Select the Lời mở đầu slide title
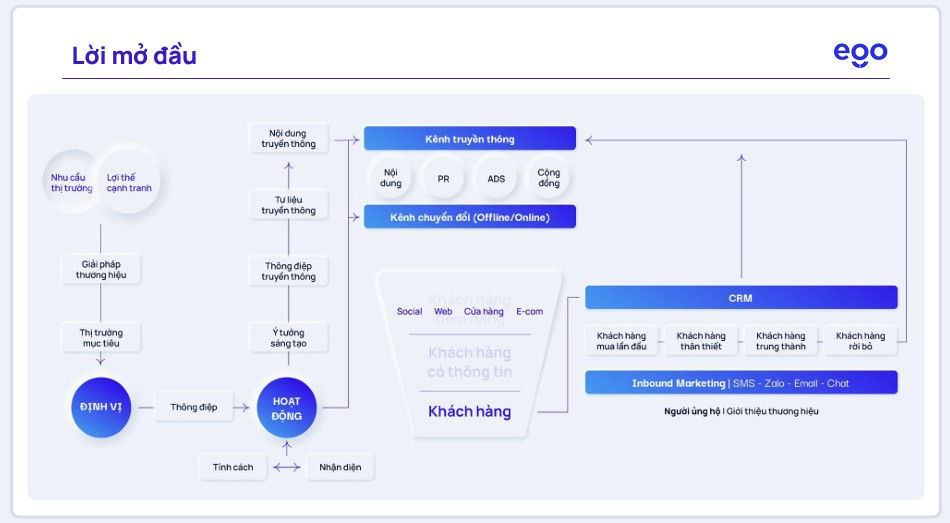This screenshot has width=950, height=523. tap(134, 56)
